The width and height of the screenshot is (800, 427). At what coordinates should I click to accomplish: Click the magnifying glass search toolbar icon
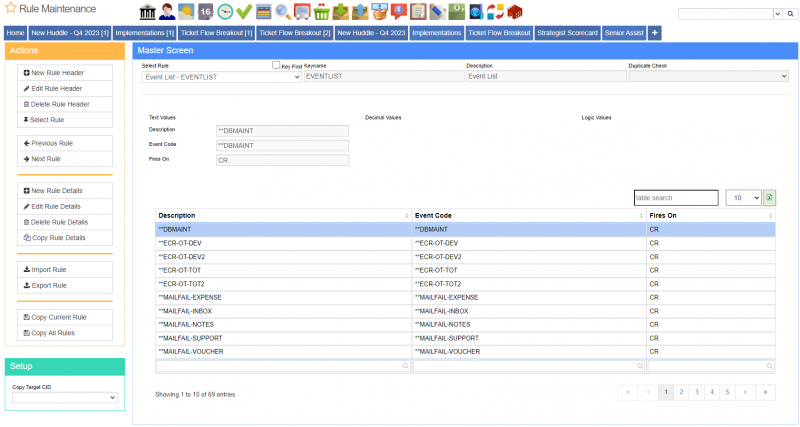point(283,12)
